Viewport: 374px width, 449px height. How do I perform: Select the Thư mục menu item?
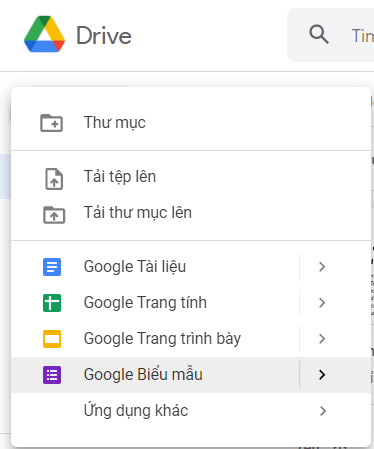point(191,122)
